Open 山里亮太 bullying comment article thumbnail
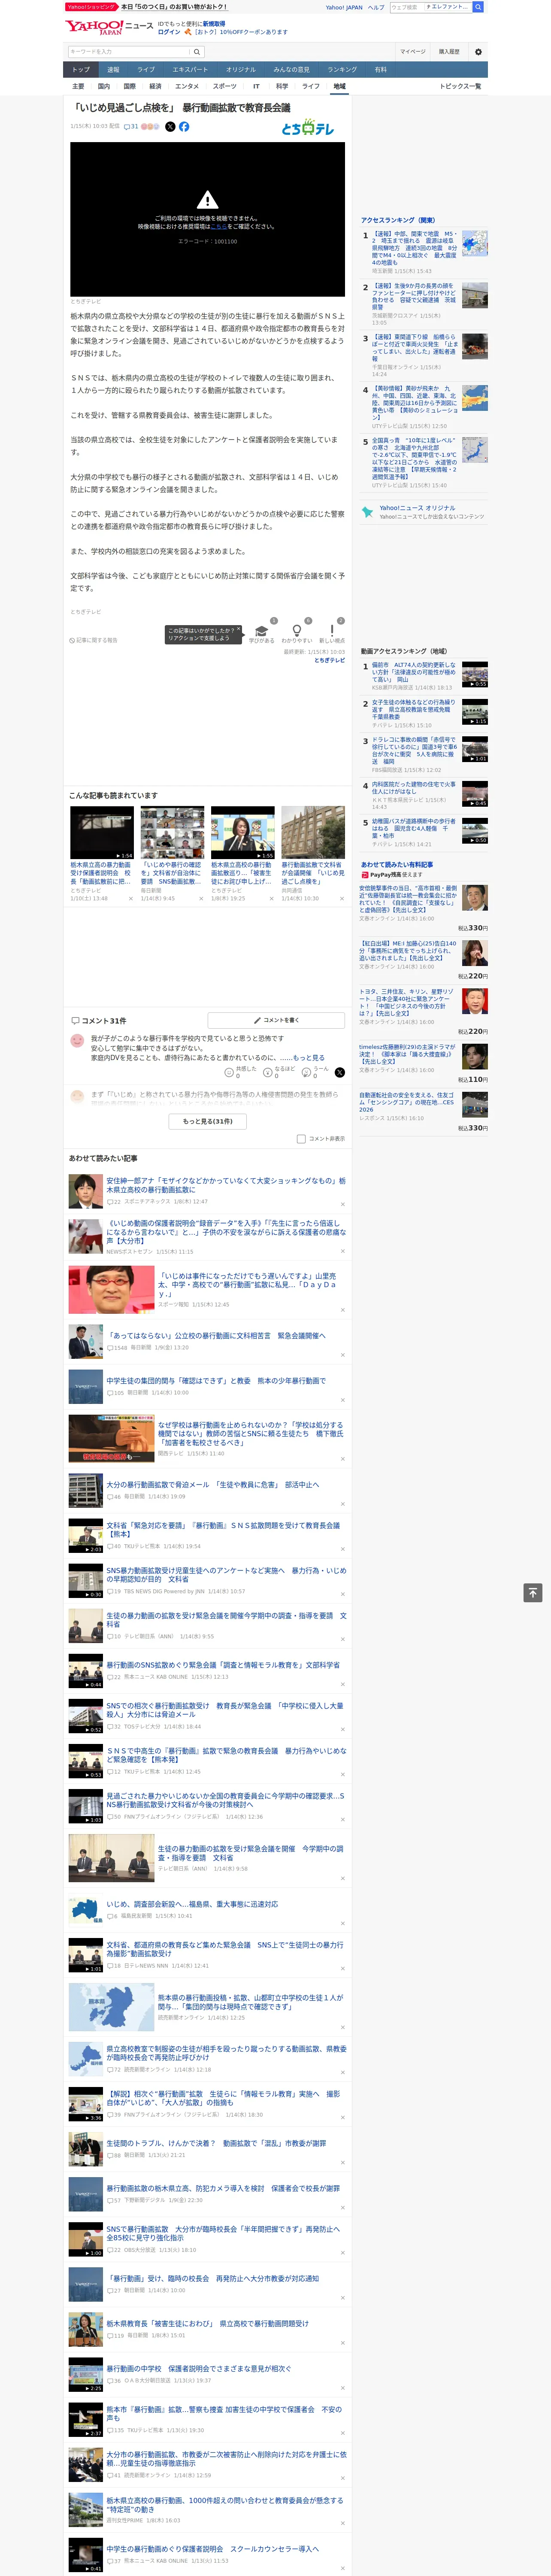Viewport: 551px width, 2576px height. pos(111,1290)
